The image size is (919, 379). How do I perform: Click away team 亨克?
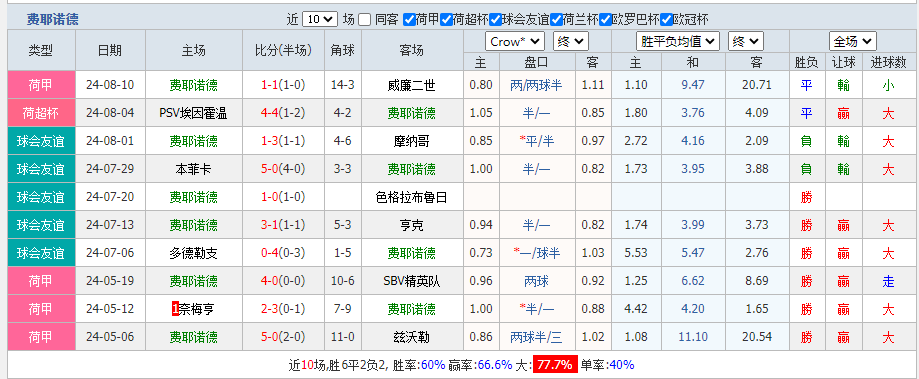pyautogui.click(x=411, y=225)
